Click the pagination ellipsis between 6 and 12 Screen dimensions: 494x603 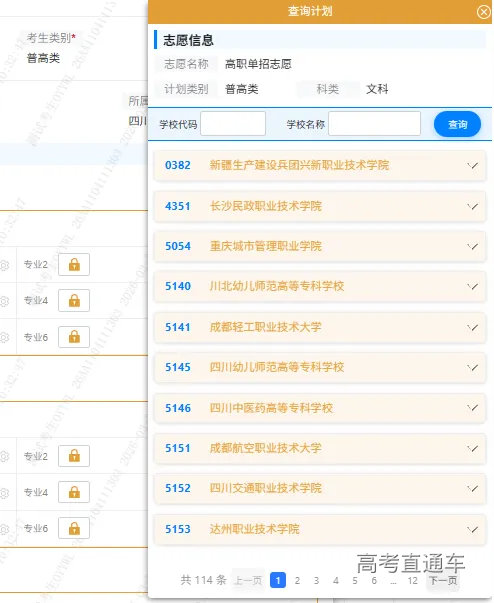(x=393, y=581)
